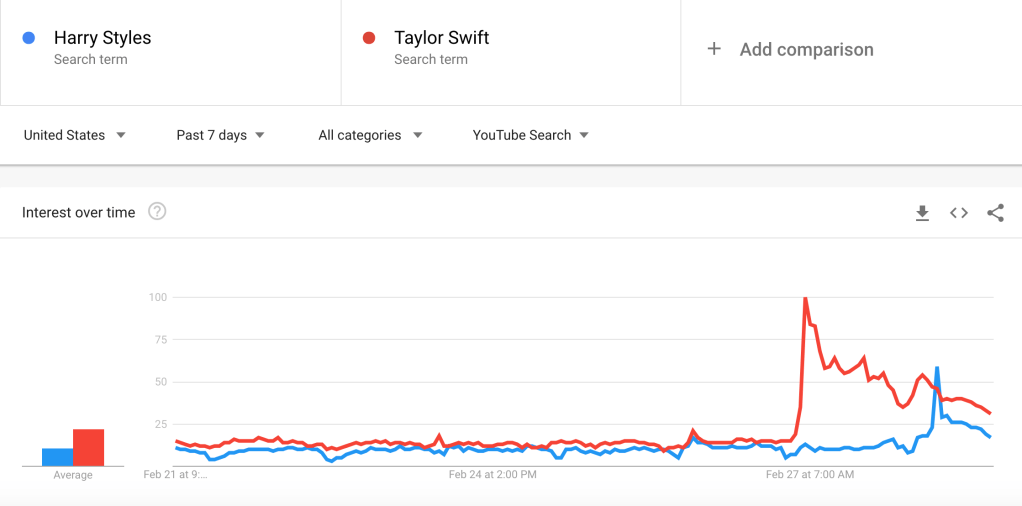
Task: Click the embed code icon
Action: pyautogui.click(x=959, y=212)
